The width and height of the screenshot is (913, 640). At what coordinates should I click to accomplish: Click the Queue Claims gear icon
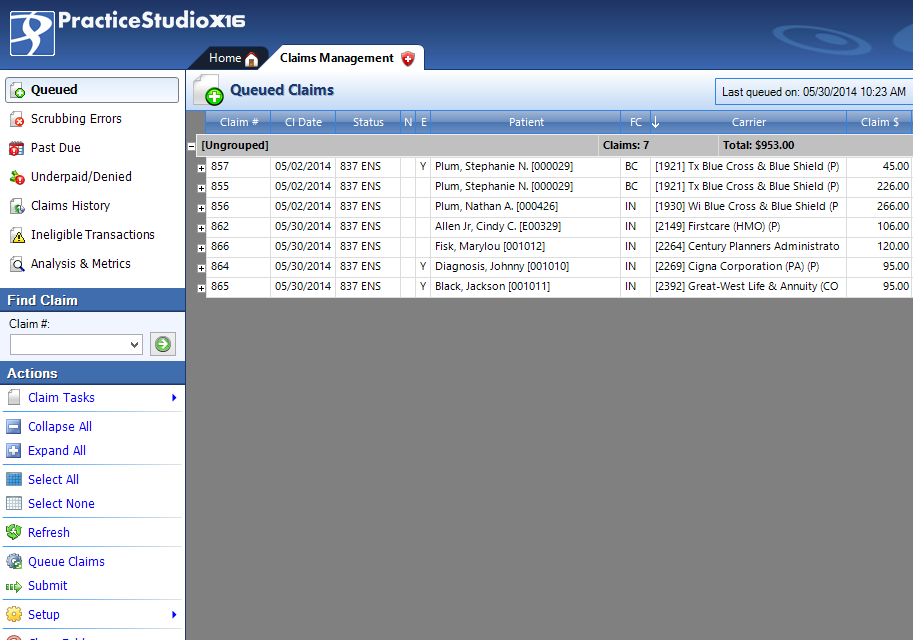pos(14,562)
